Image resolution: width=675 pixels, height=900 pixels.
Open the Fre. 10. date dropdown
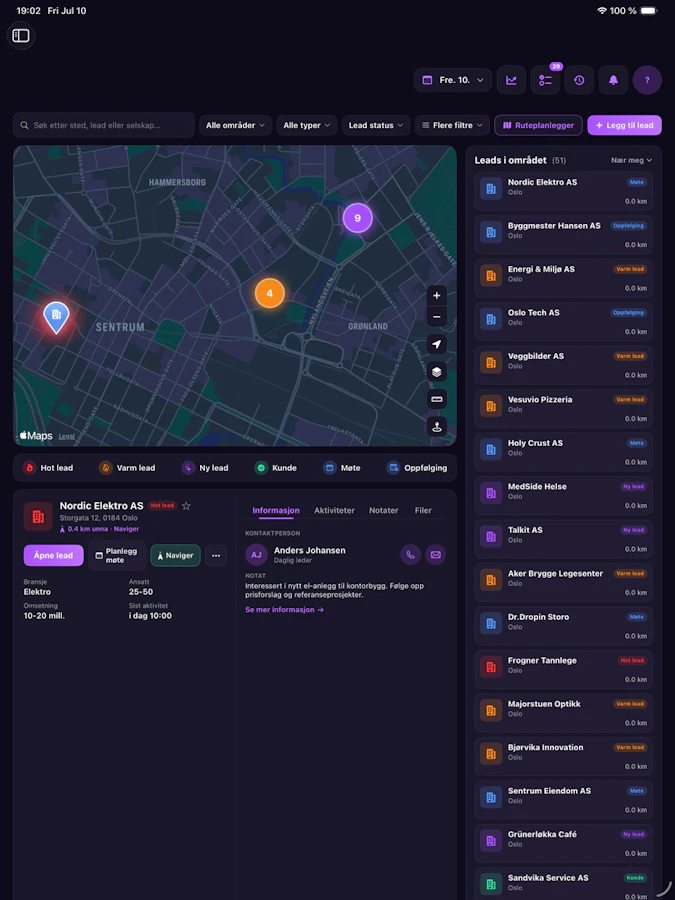click(452, 80)
